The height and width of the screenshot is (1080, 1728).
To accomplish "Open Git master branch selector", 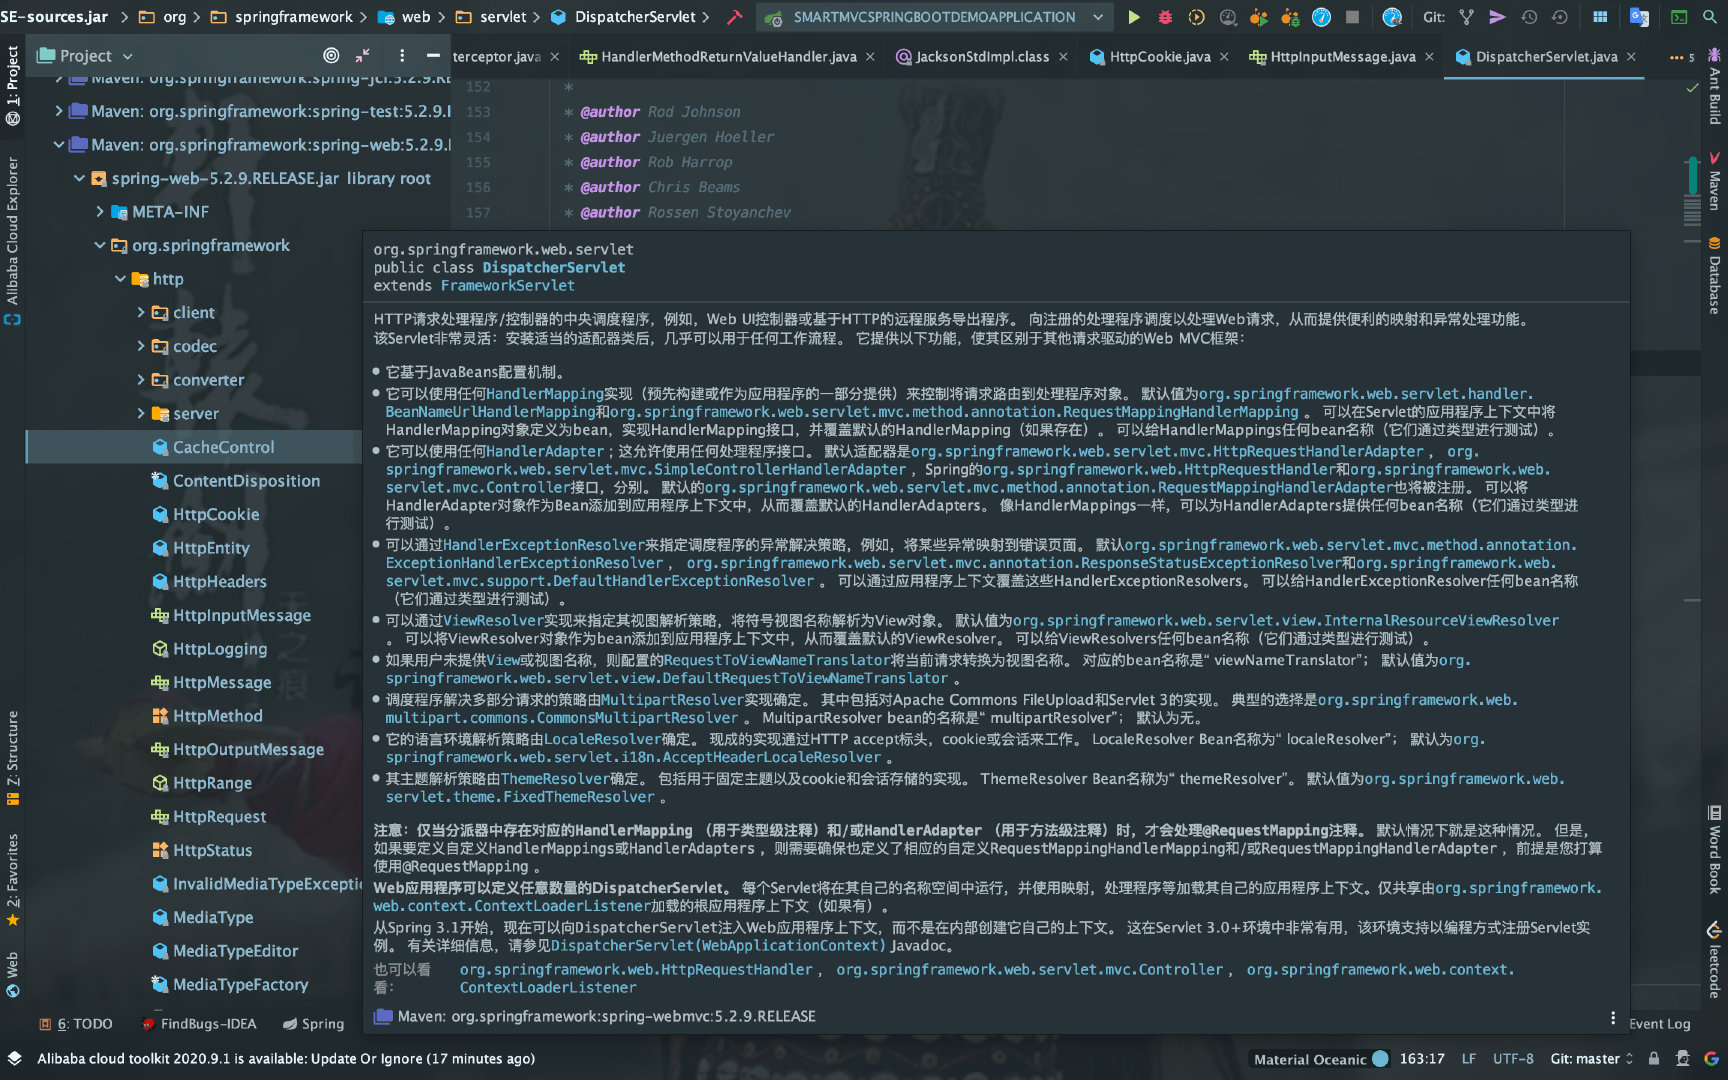I will (x=1592, y=1059).
